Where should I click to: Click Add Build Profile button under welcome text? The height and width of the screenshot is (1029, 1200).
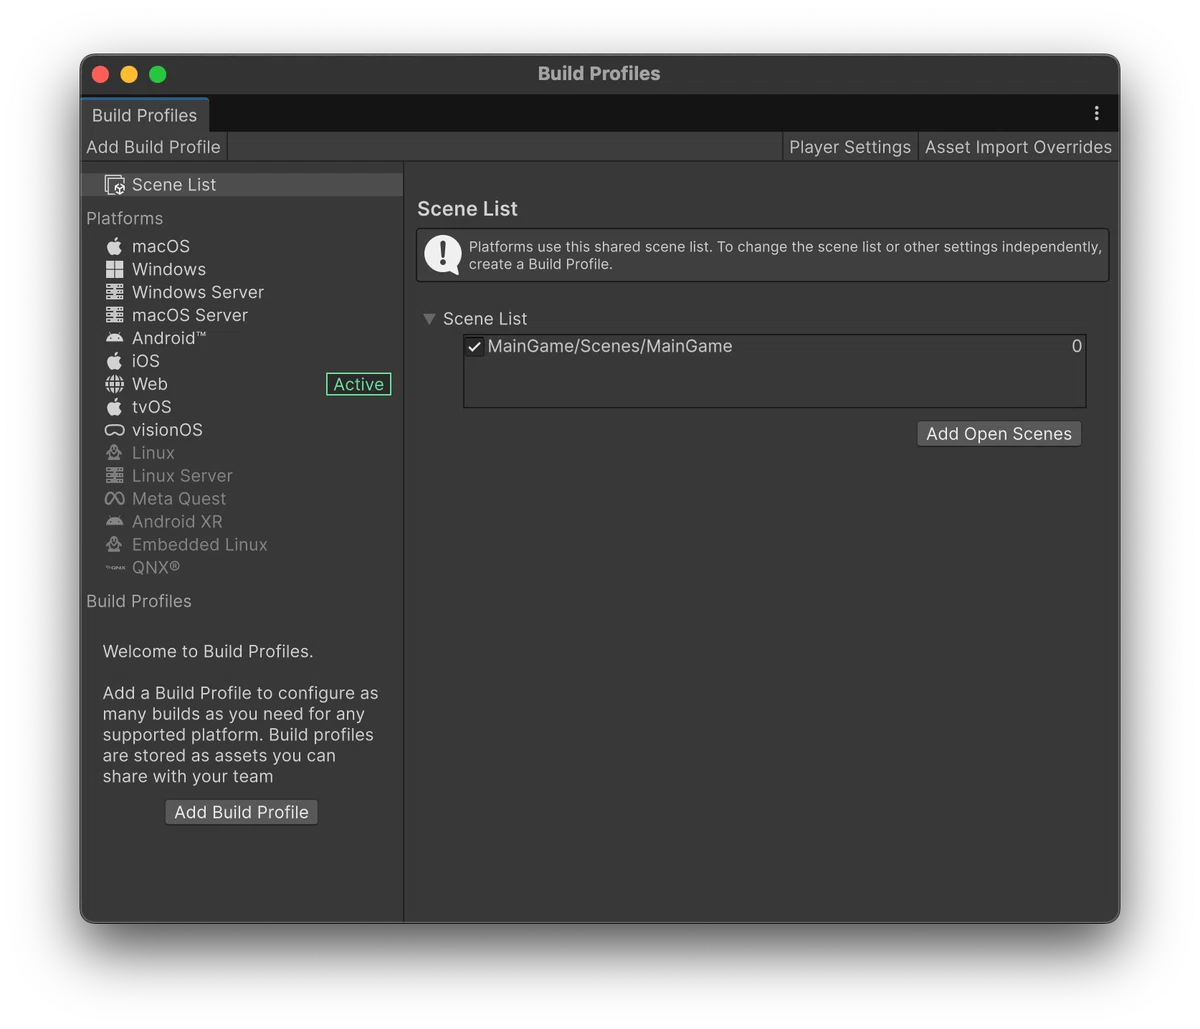[x=241, y=812]
